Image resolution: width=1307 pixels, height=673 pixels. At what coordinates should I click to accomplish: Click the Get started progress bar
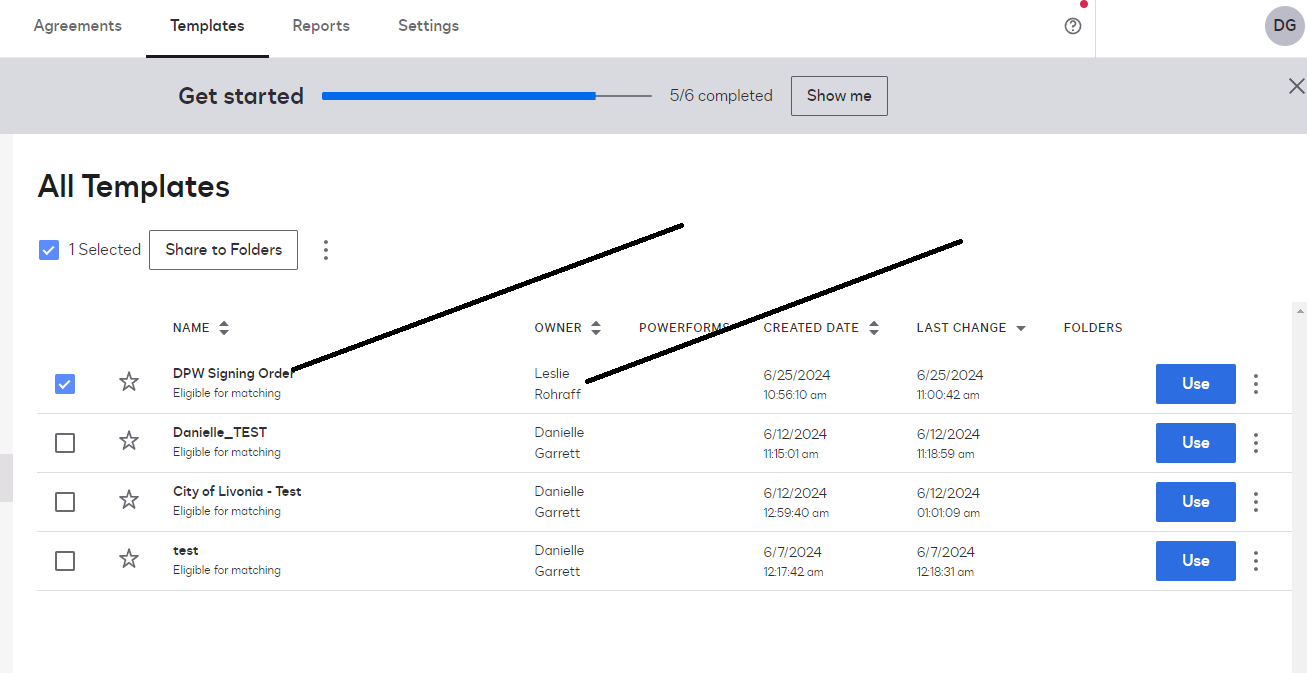[x=486, y=96]
